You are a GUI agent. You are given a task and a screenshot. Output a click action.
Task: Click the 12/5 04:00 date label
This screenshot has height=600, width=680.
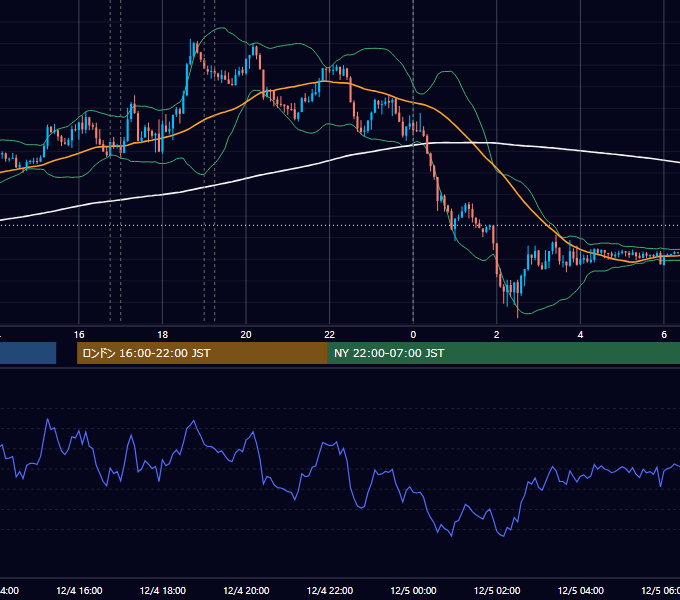tap(581, 590)
